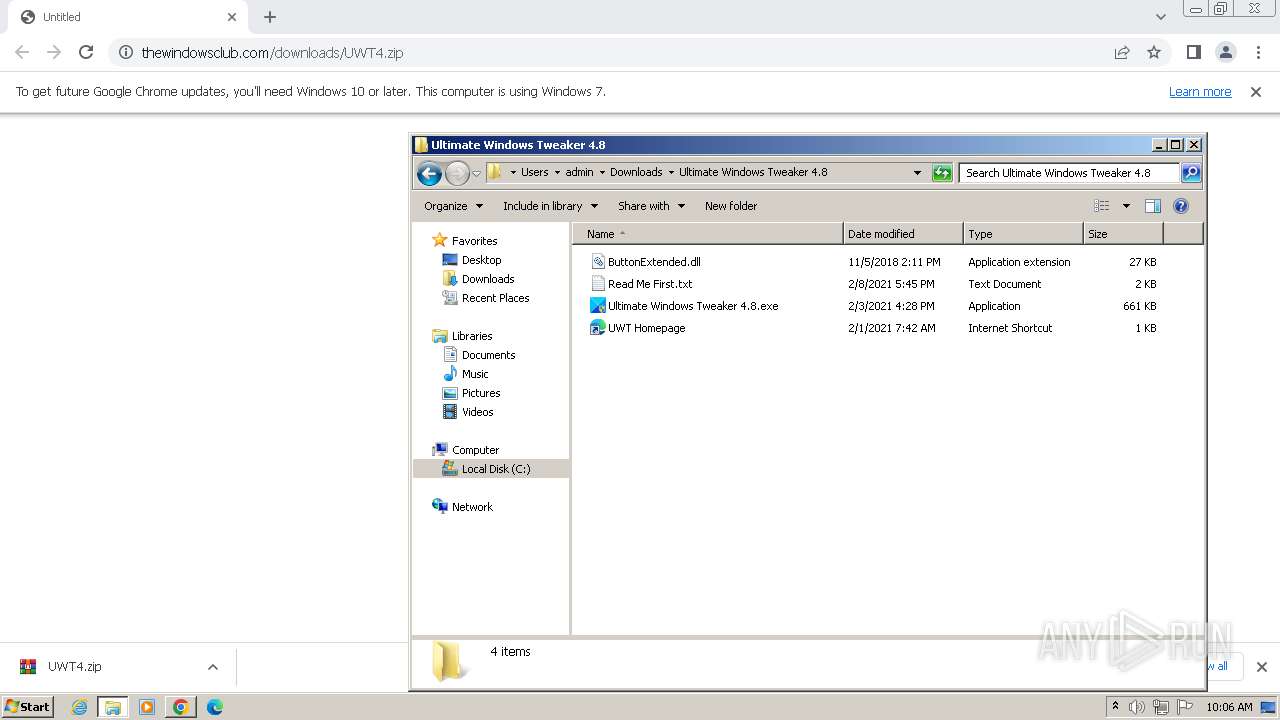View site information icon in address bar
Viewport: 1280px width, 720px height.
[x=126, y=52]
